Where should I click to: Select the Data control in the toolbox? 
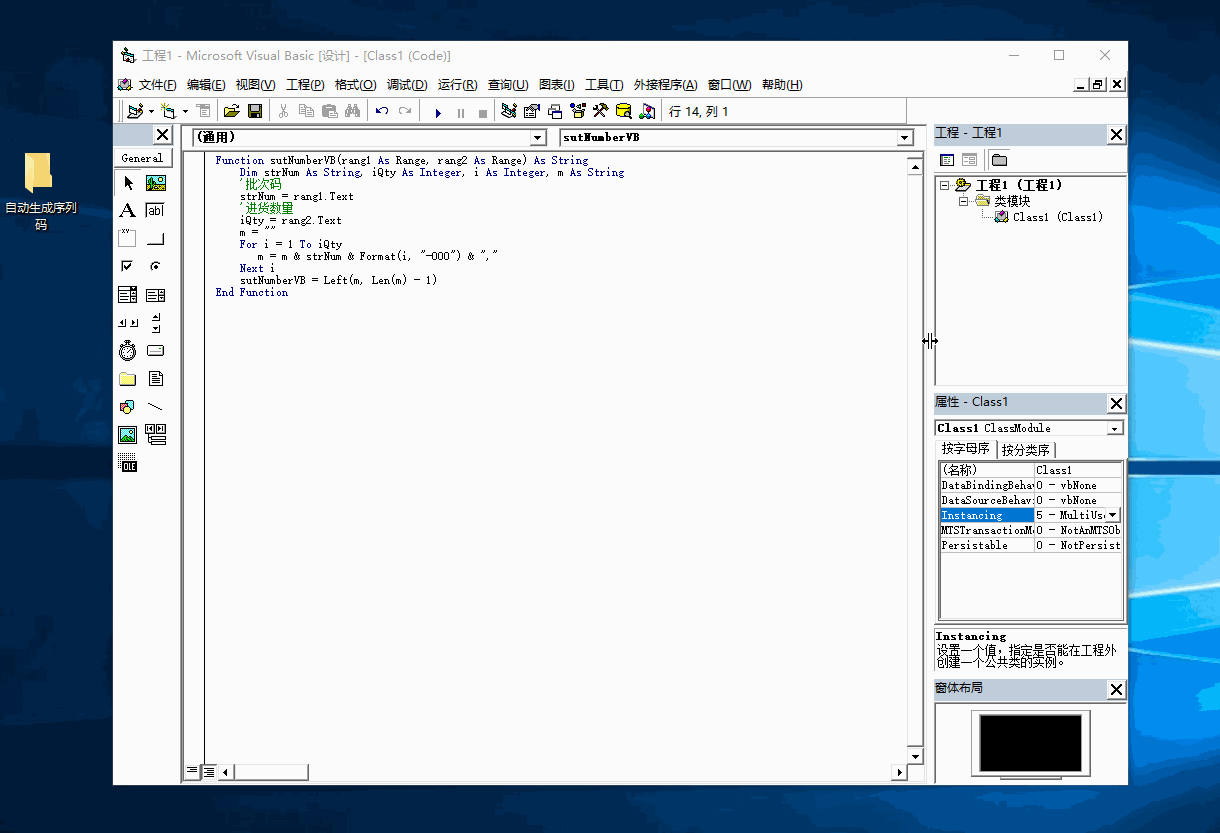[x=156, y=434]
